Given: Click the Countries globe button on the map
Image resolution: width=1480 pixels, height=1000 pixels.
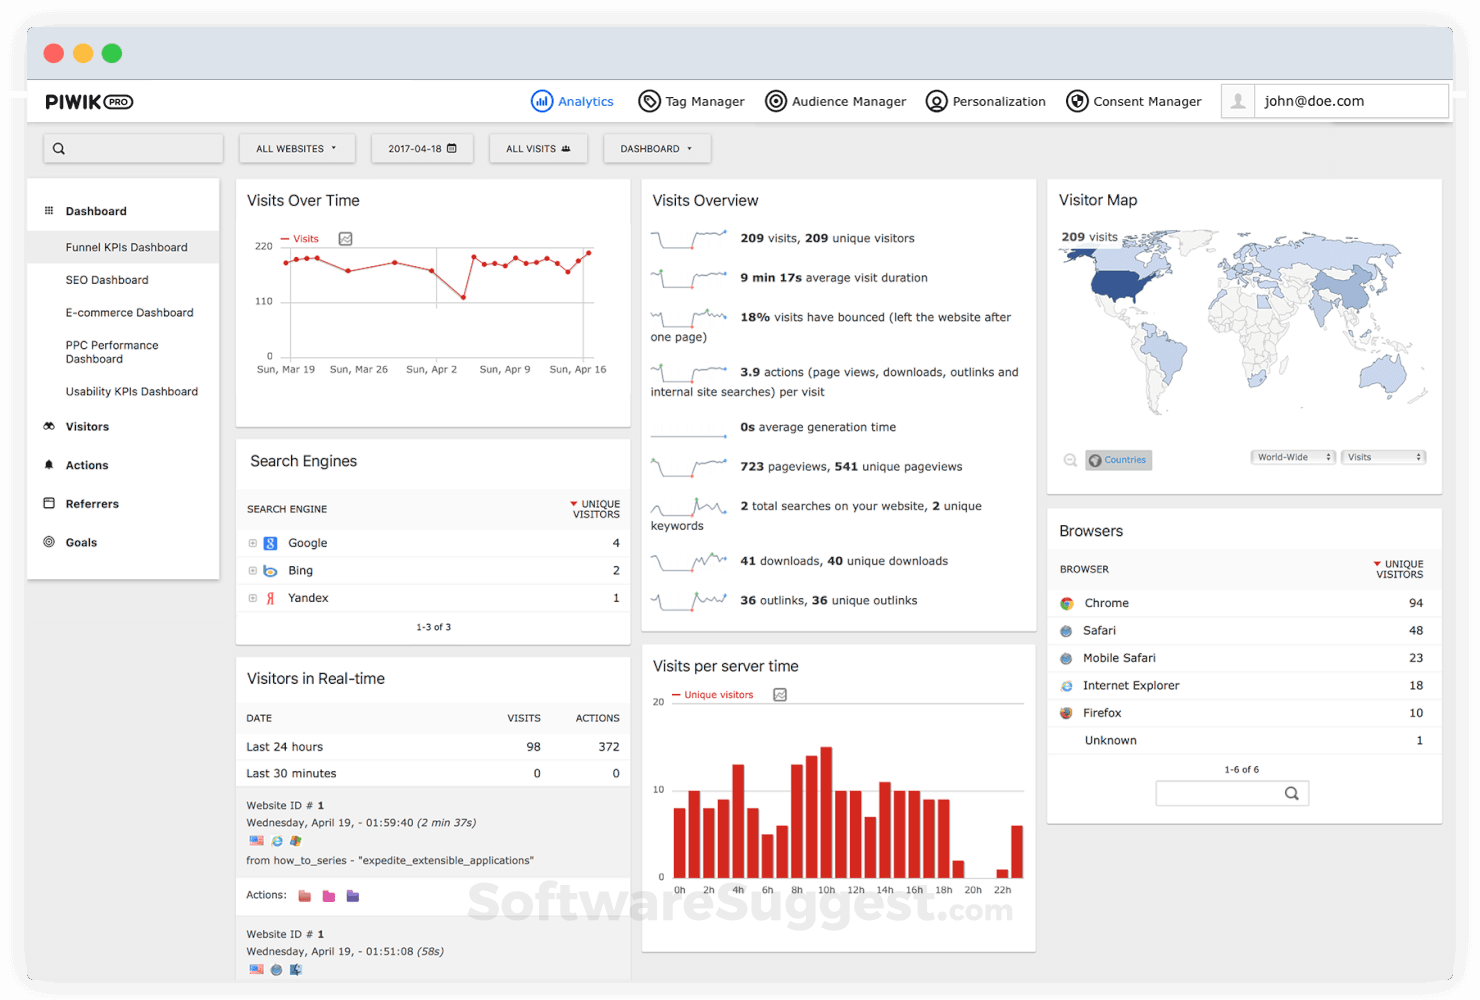Looking at the screenshot, I should (x=1117, y=459).
